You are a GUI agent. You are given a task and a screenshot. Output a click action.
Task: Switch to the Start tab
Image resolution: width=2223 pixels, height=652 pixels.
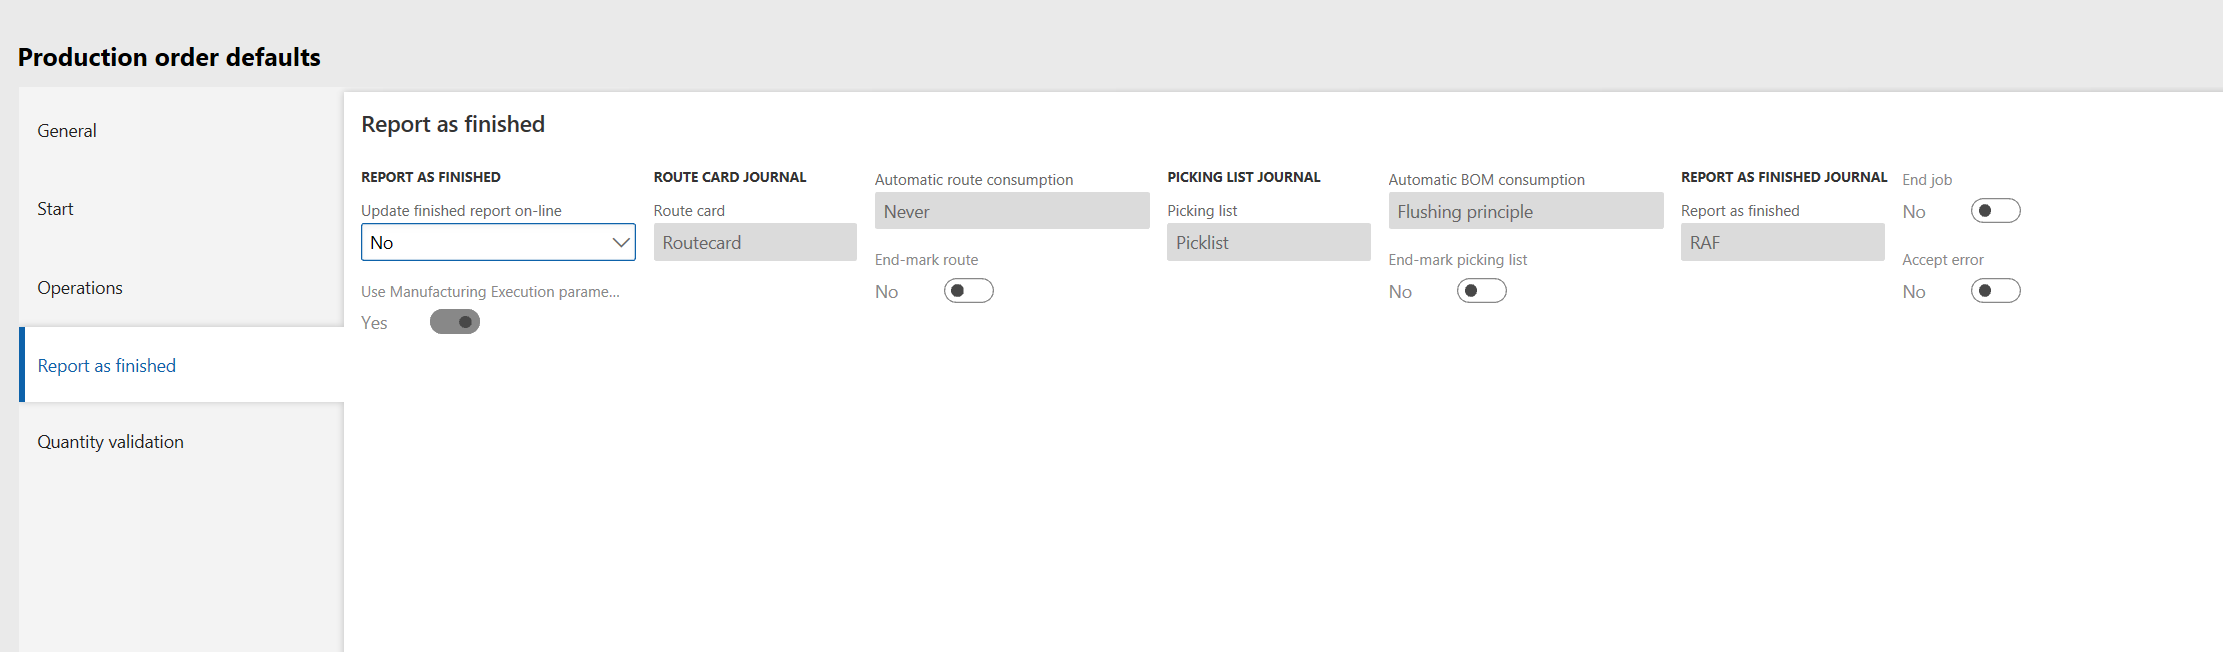click(x=56, y=209)
